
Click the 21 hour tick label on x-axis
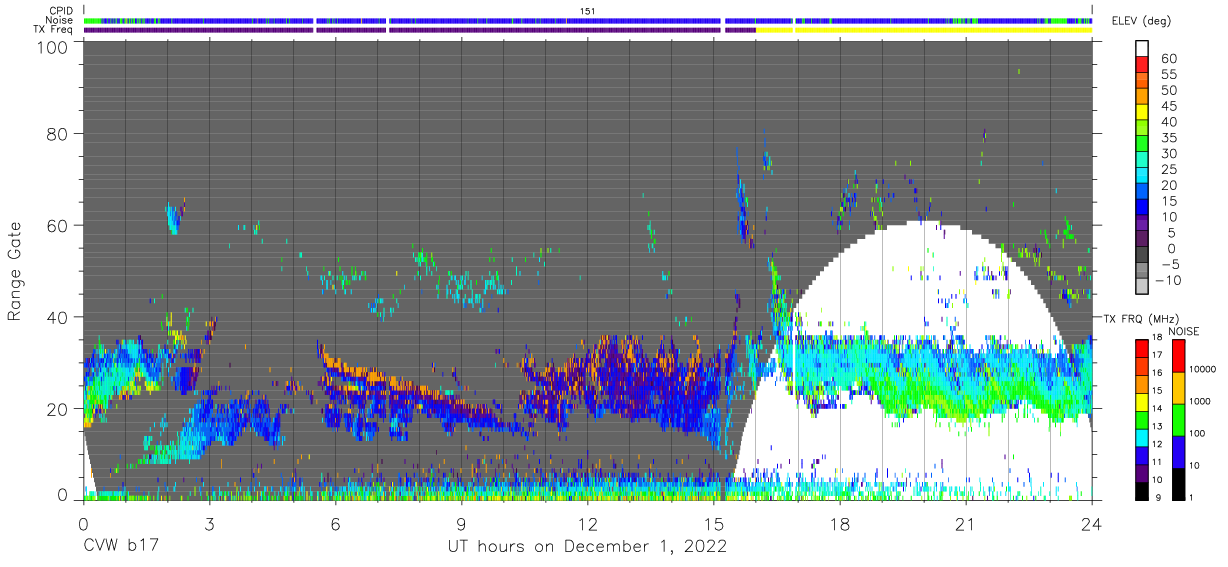click(x=965, y=524)
